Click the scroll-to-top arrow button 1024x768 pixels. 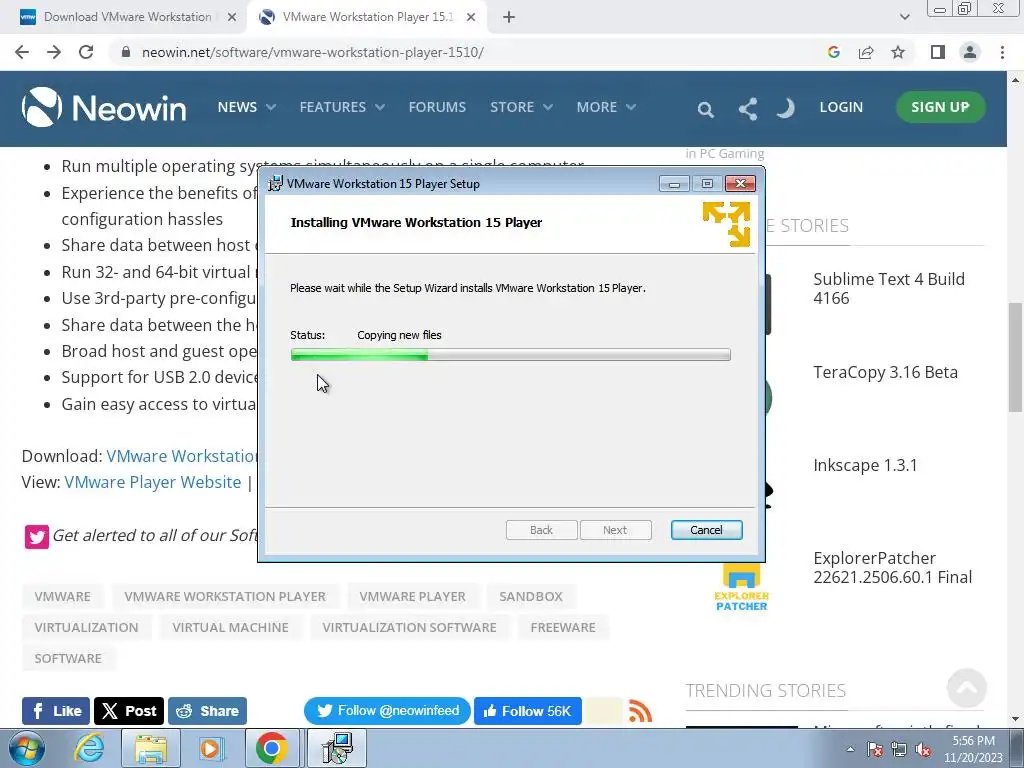967,688
